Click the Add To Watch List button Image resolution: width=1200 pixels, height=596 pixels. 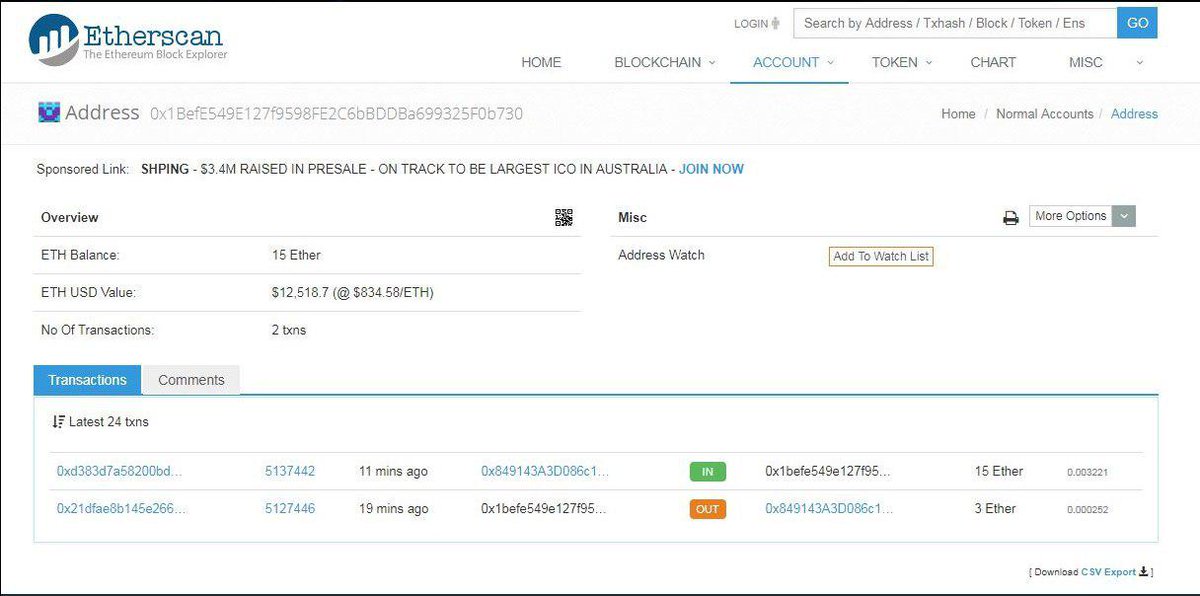point(881,256)
